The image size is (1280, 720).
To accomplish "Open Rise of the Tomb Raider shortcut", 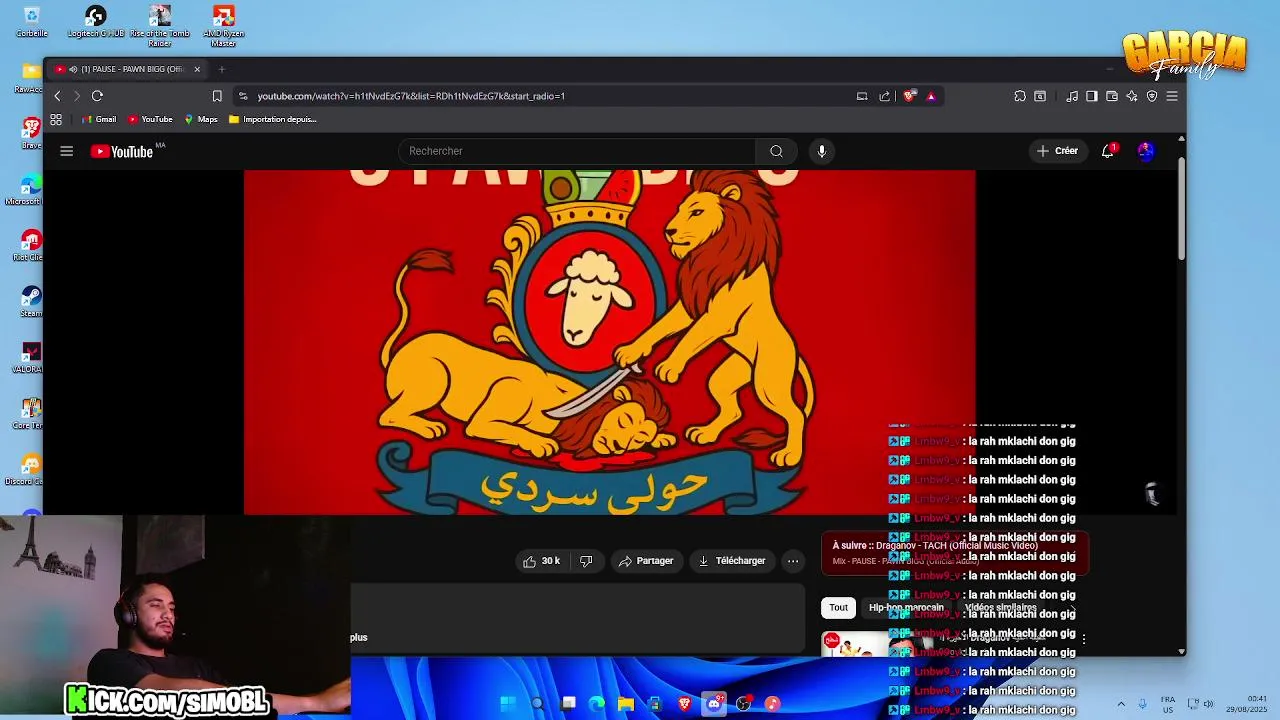I will click(x=160, y=26).
